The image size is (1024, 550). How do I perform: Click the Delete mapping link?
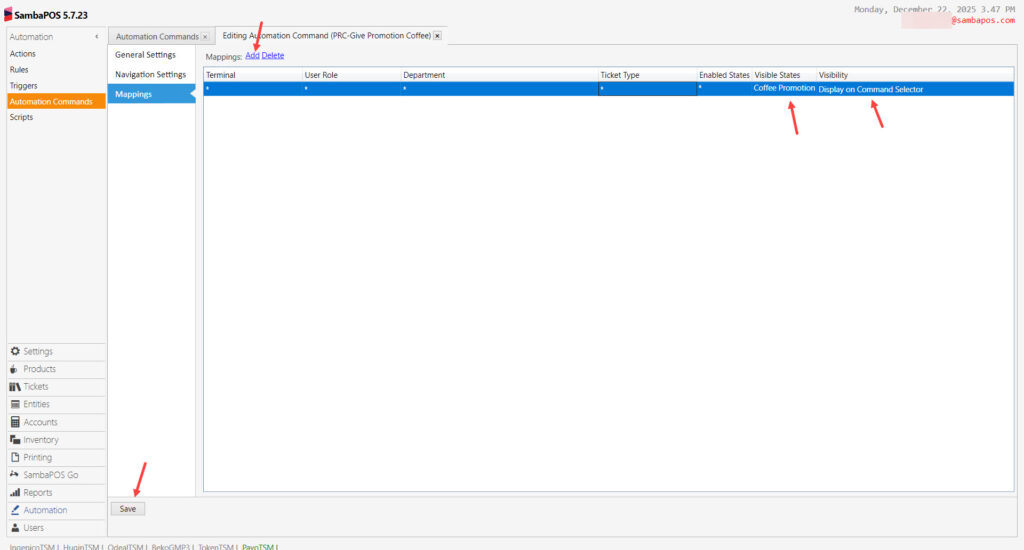coord(273,56)
